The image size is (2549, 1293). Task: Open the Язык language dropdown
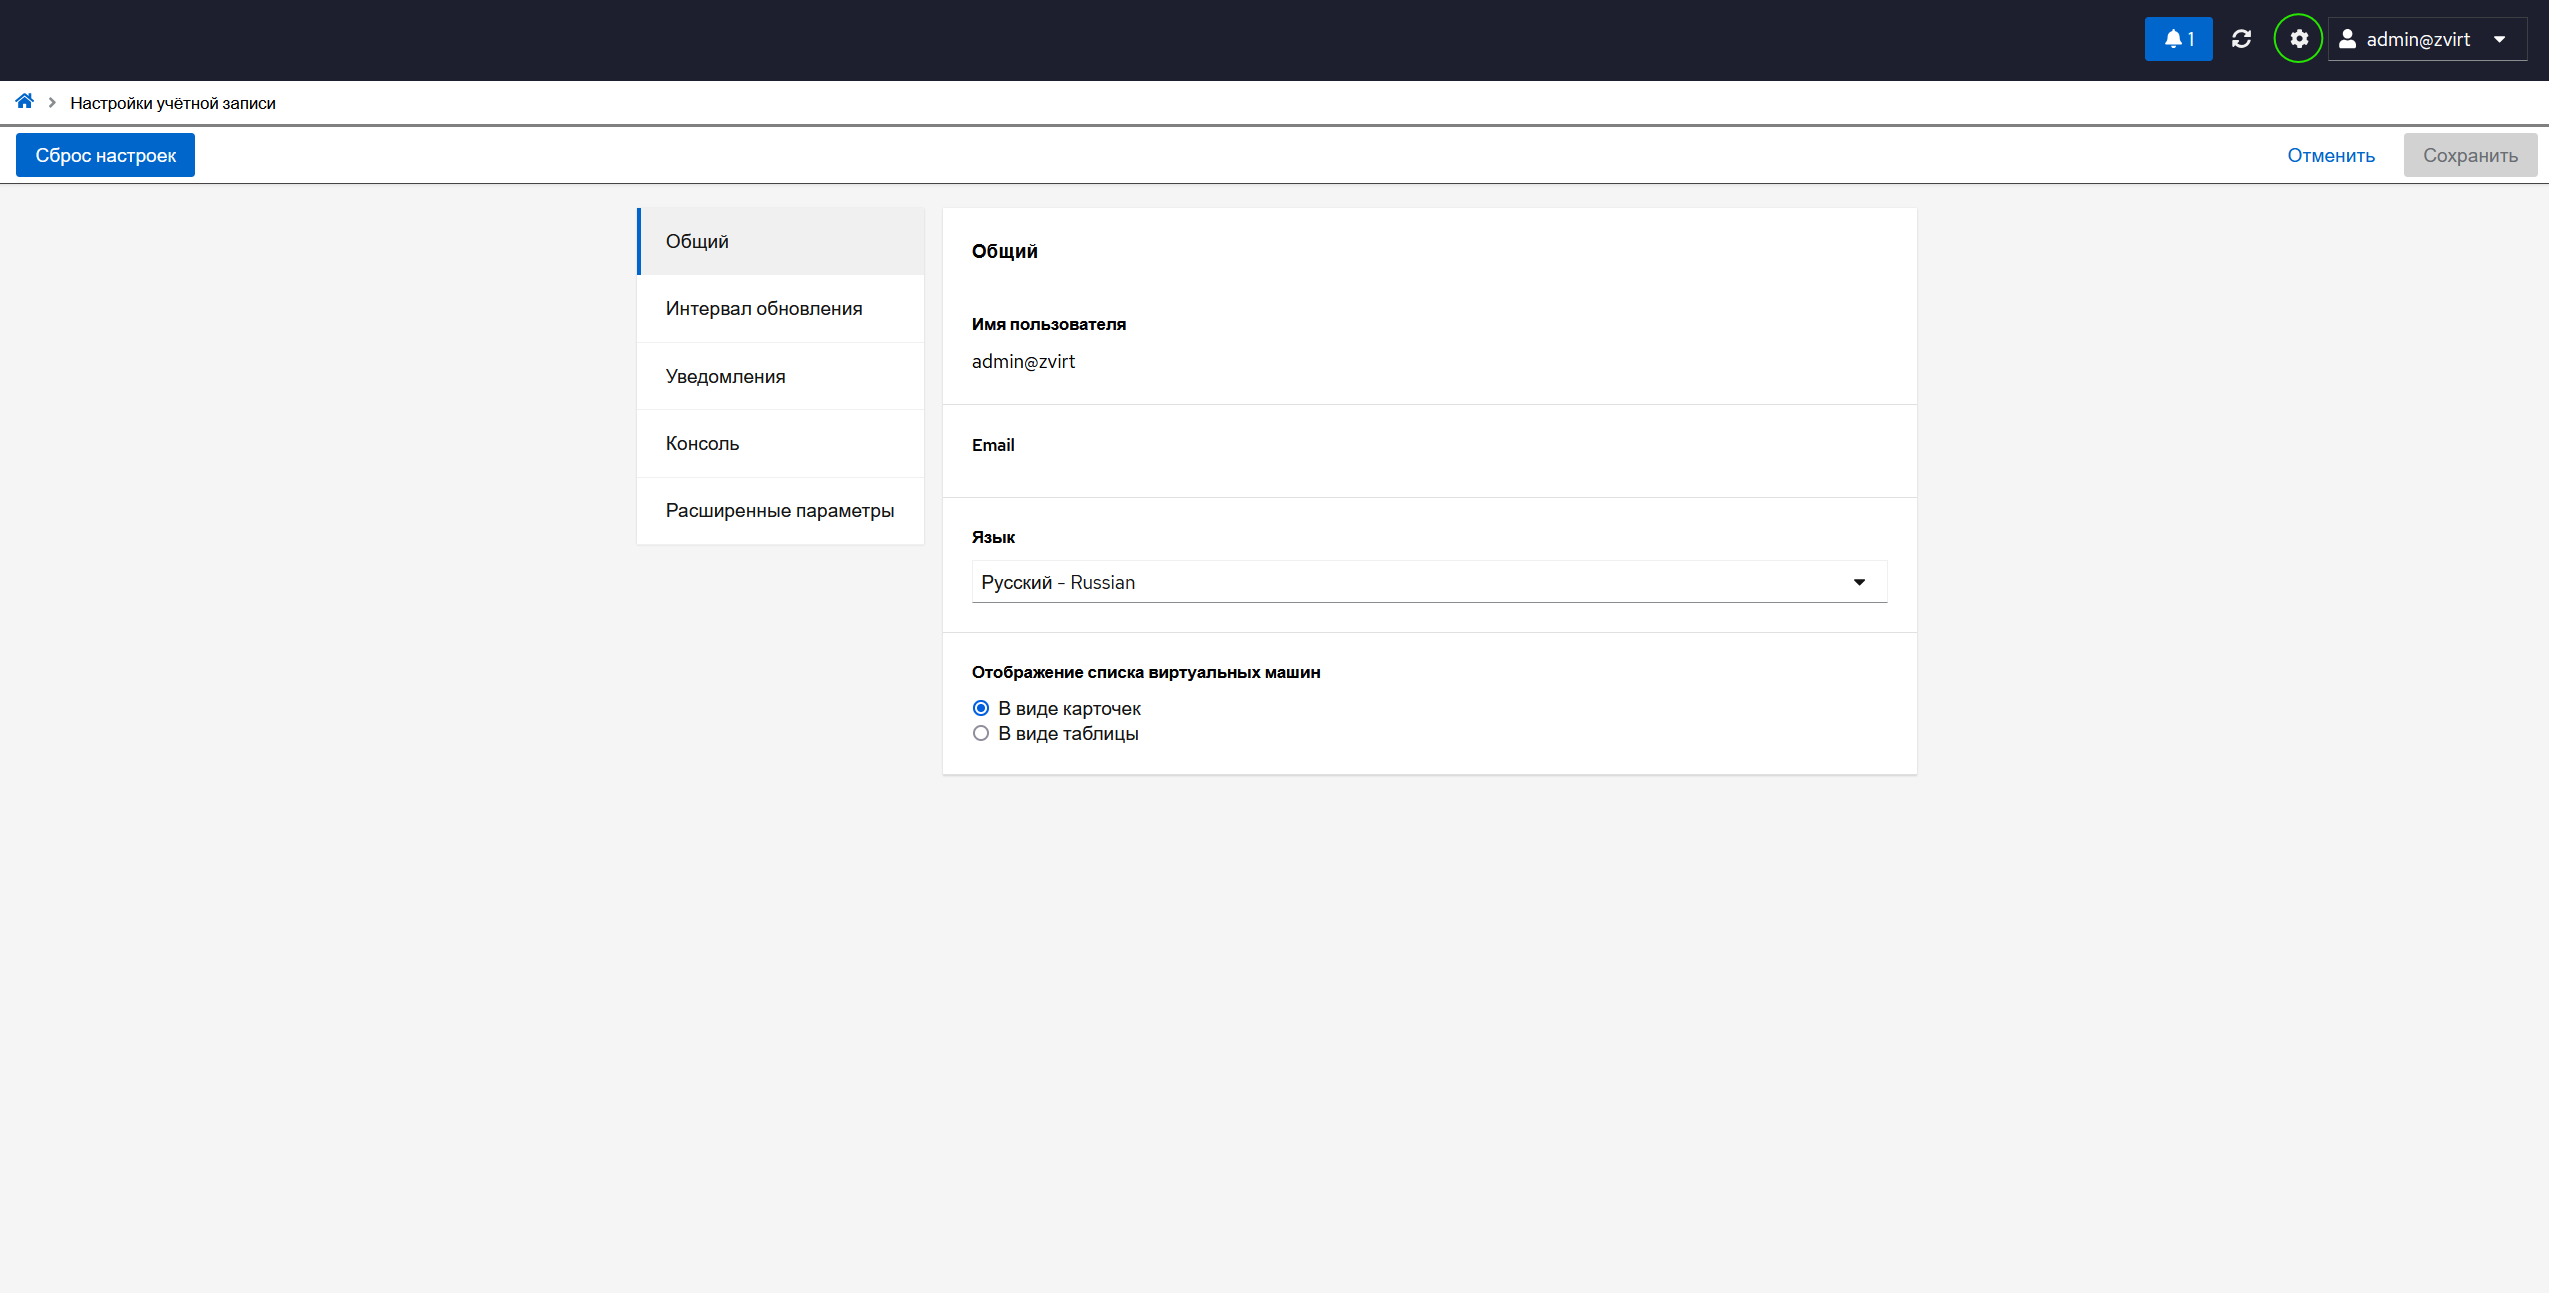click(x=1429, y=582)
